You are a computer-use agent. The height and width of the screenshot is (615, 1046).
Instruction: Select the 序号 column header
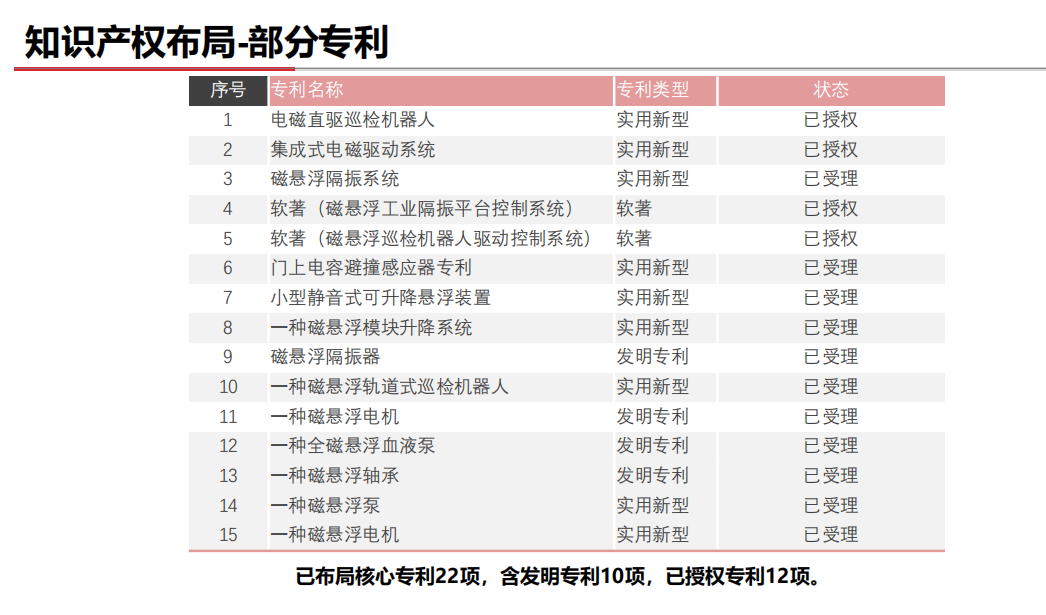(x=228, y=90)
